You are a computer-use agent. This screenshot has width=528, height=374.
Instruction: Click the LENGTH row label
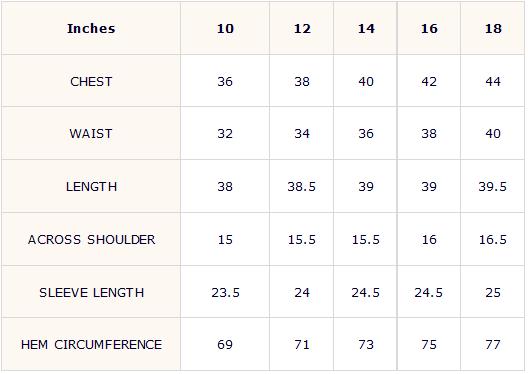click(91, 186)
